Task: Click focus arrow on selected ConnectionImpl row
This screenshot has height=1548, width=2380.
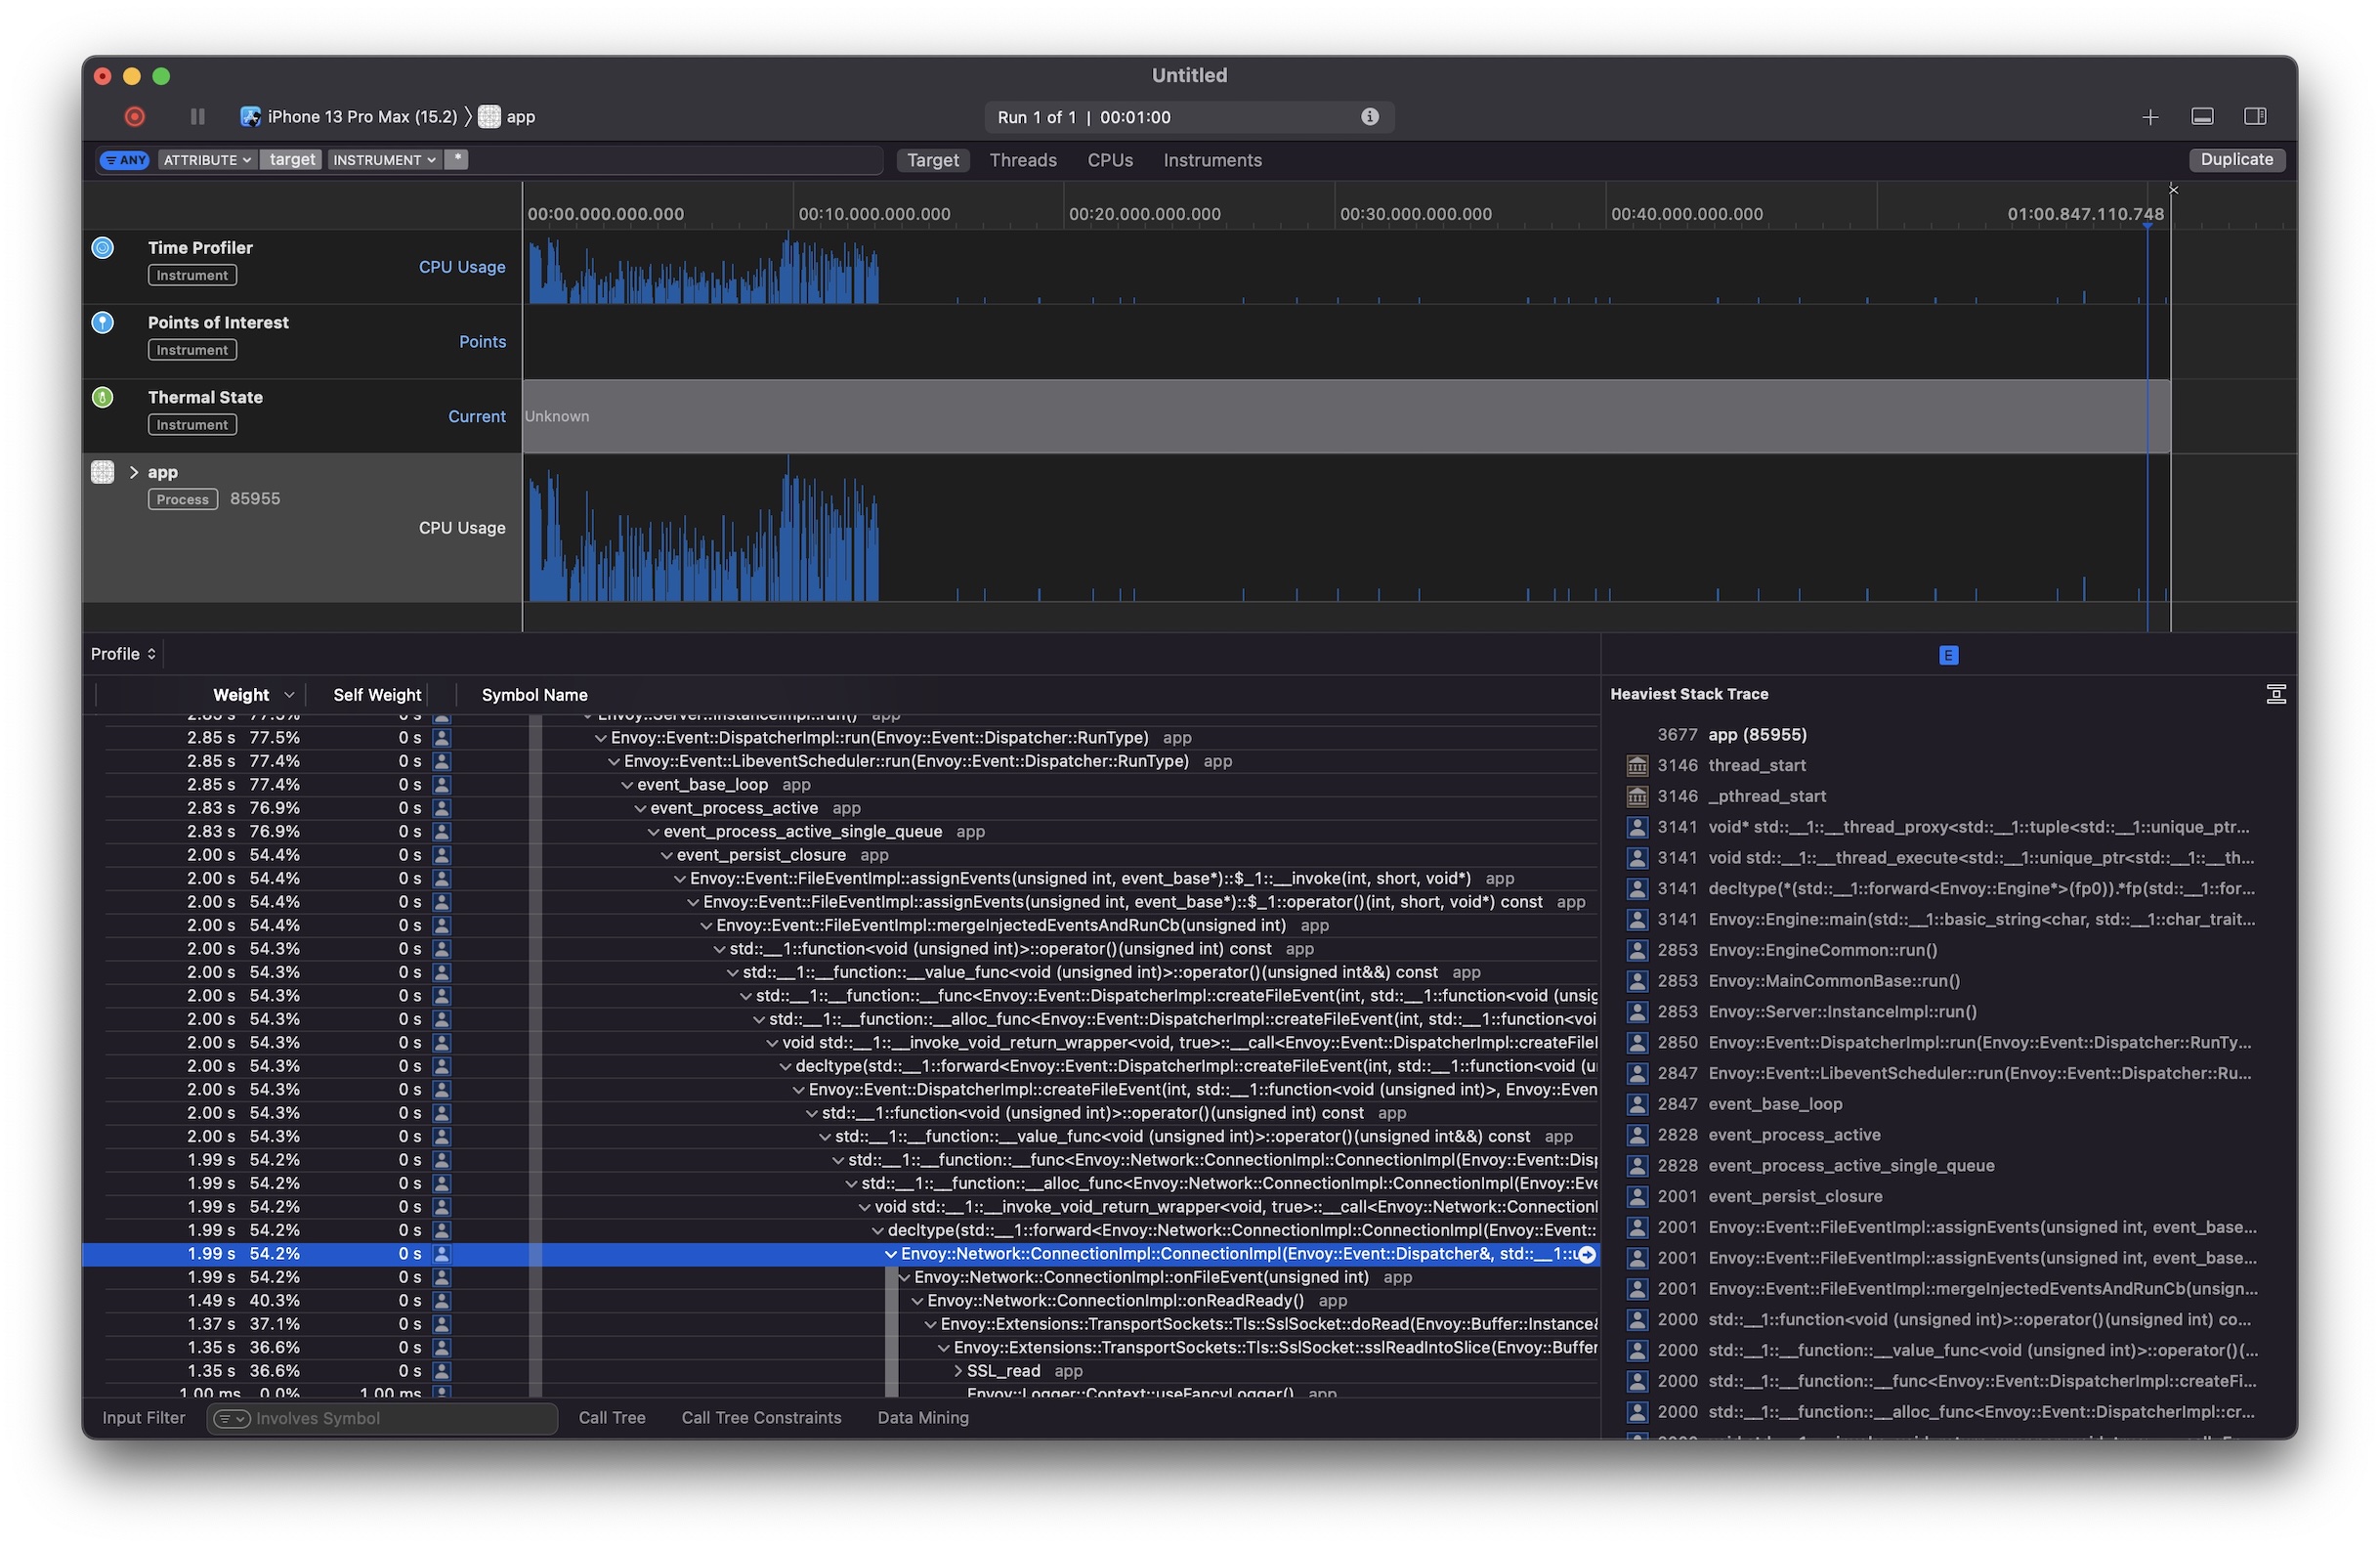Action: point(1586,1255)
